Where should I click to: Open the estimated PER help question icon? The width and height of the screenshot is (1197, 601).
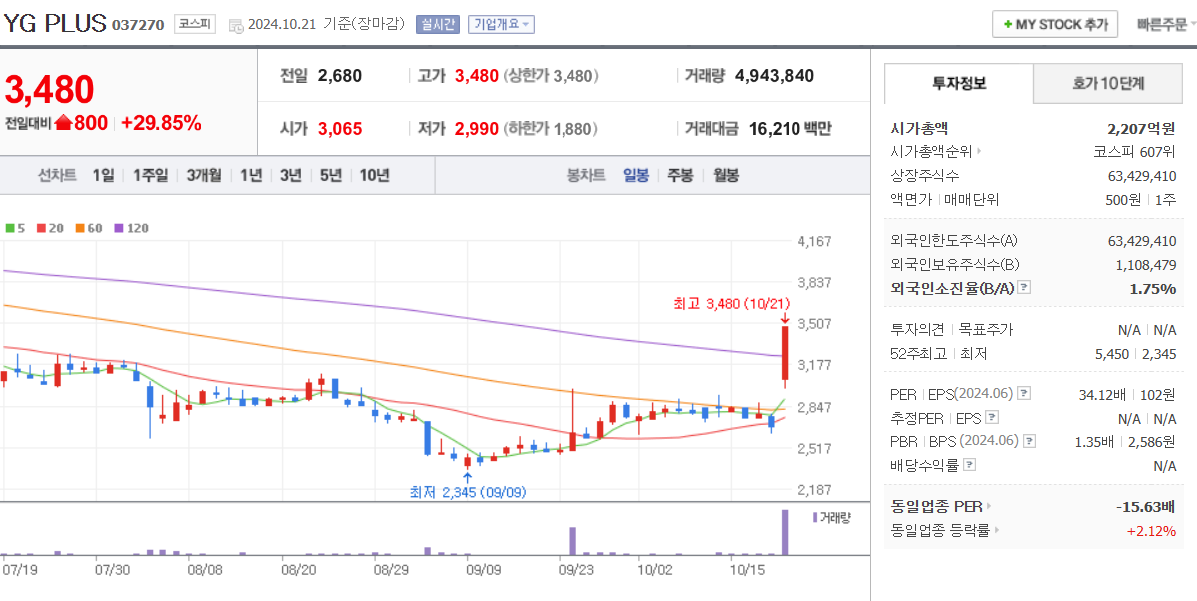pyautogui.click(x=992, y=418)
